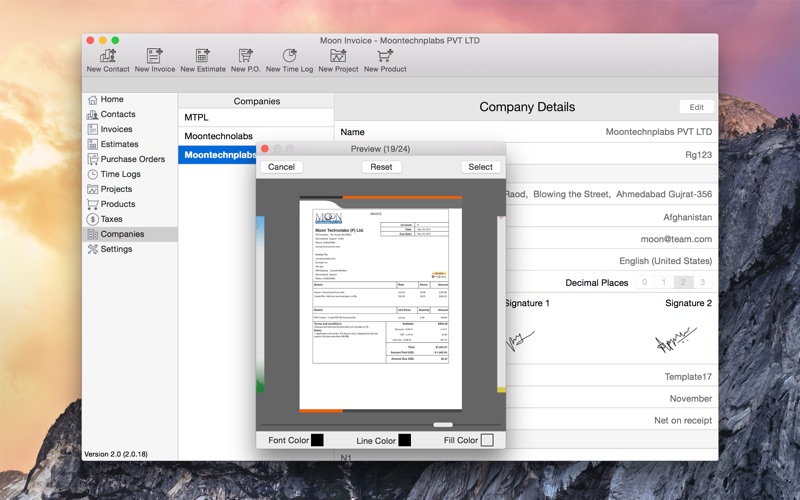Screen dimensions: 800x500
Task: Click the Estimates sidebar icon
Action: [x=92, y=144]
